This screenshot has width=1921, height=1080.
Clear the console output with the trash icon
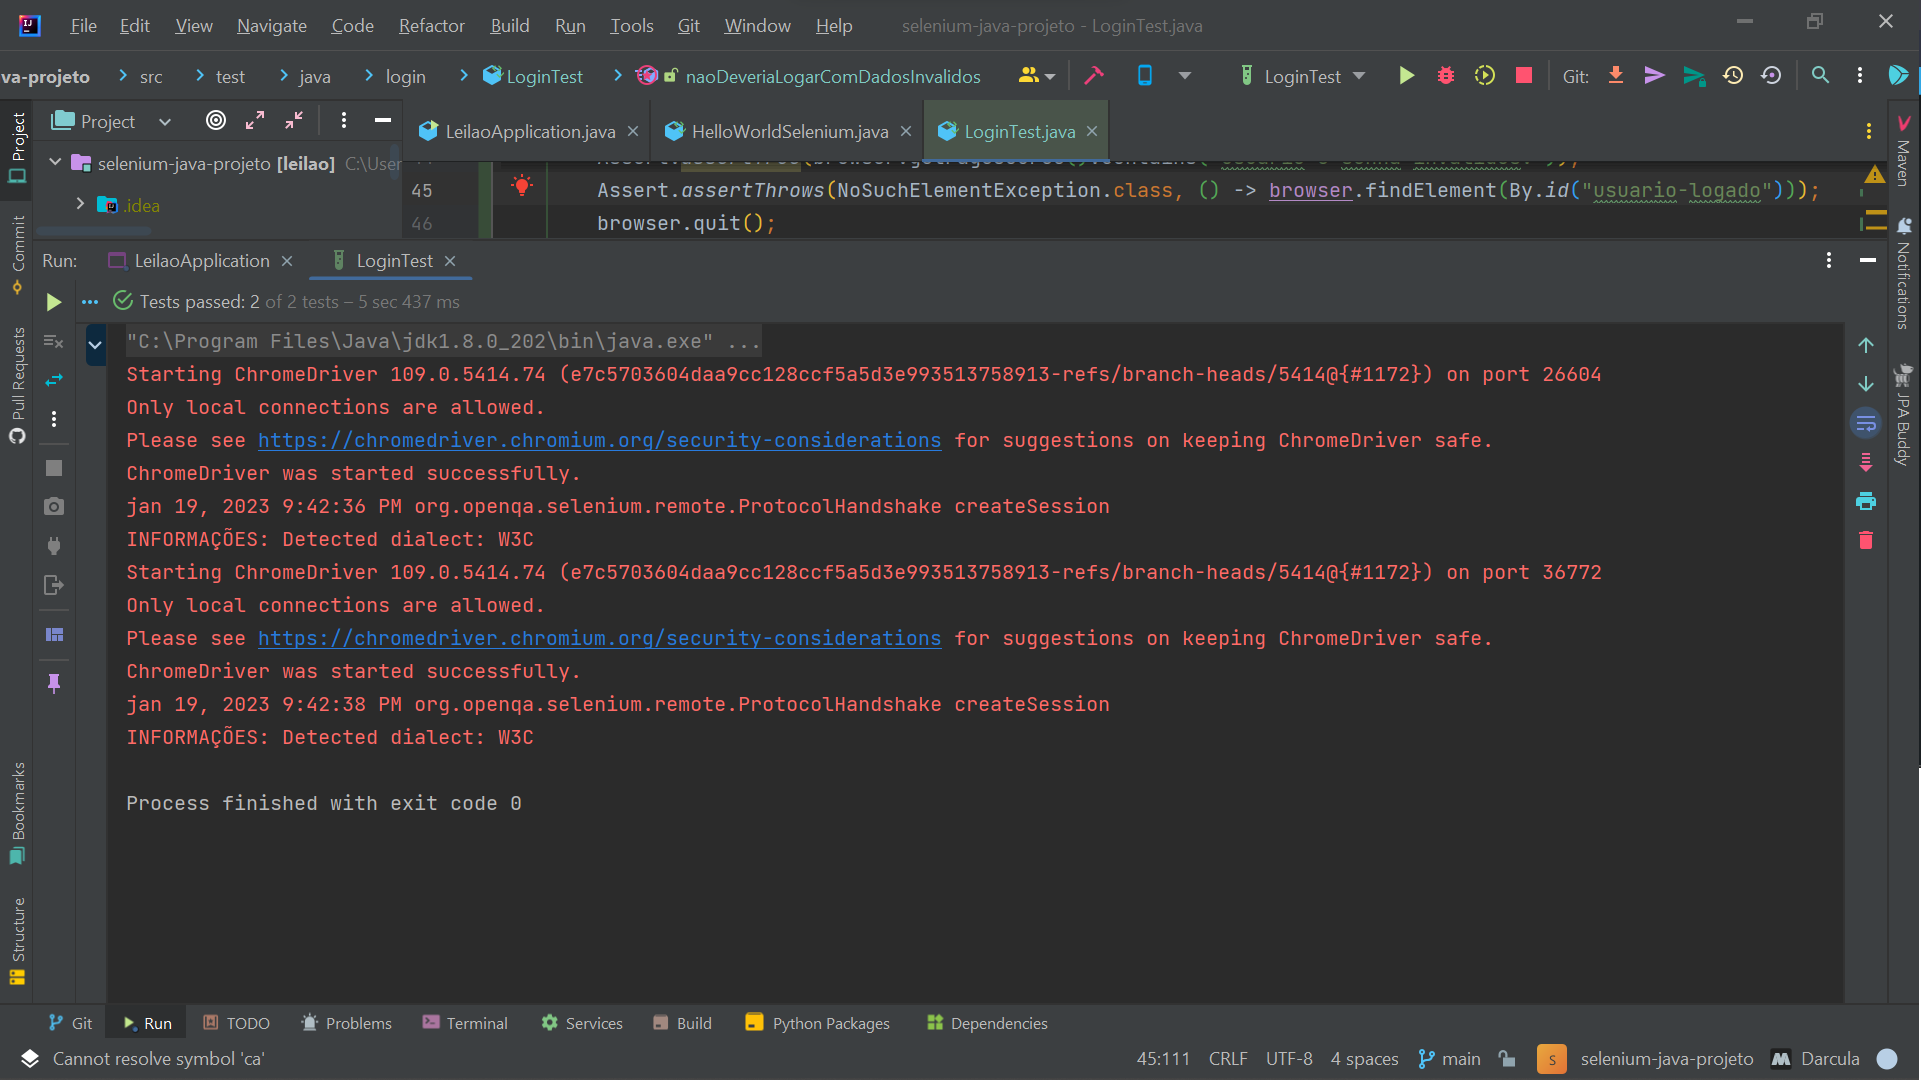pos(1865,541)
